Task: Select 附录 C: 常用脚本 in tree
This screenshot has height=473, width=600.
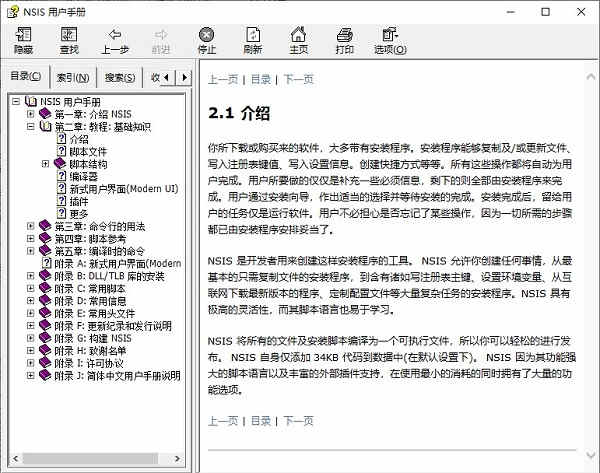Action: click(90, 289)
